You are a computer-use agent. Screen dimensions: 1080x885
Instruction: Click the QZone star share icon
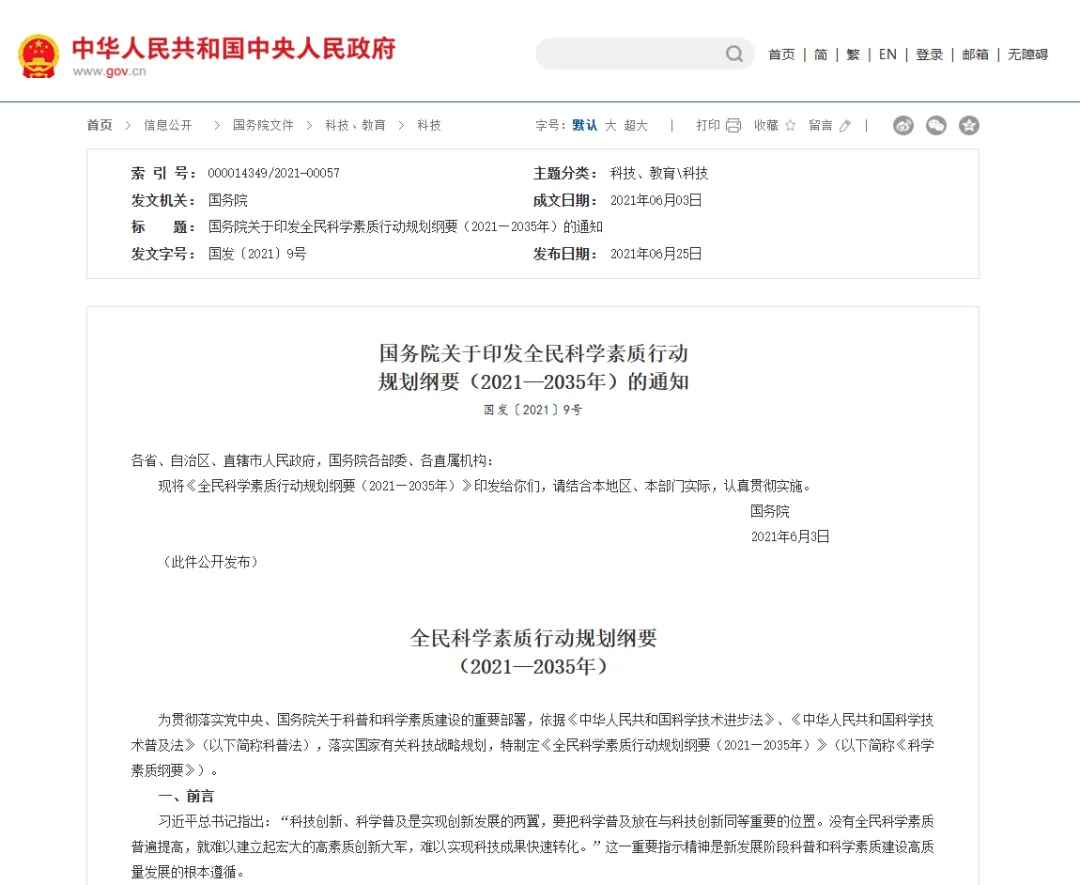[x=968, y=125]
